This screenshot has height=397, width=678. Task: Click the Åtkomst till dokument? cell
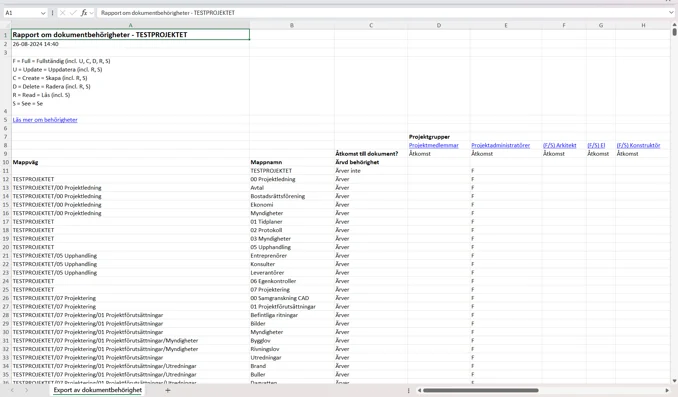click(x=371, y=154)
